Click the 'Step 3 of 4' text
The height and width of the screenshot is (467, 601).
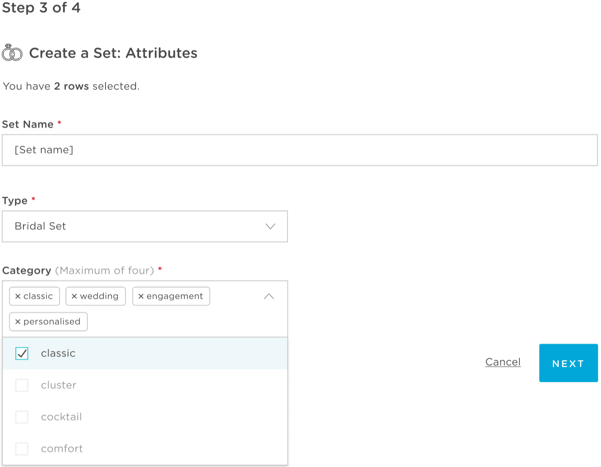click(x=41, y=8)
